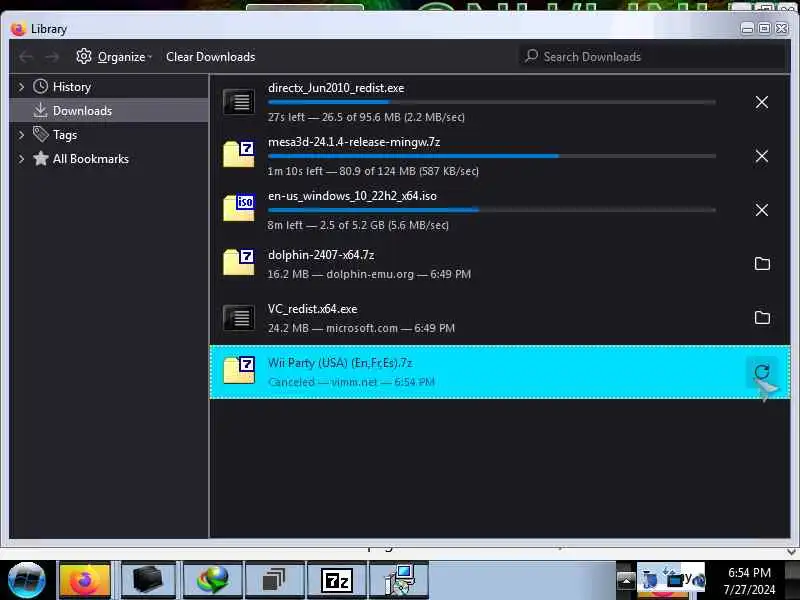Select the Wii Party (USA) (En,Fr,Es).7z name
The height and width of the screenshot is (600, 800).
pyautogui.click(x=340, y=363)
